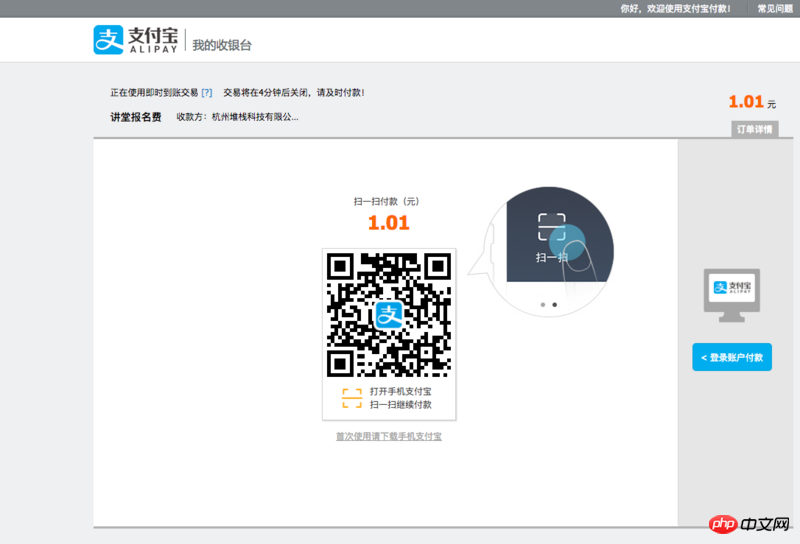Click 正在使用即时到账交易 text
The height and width of the screenshot is (544, 800).
tap(154, 93)
